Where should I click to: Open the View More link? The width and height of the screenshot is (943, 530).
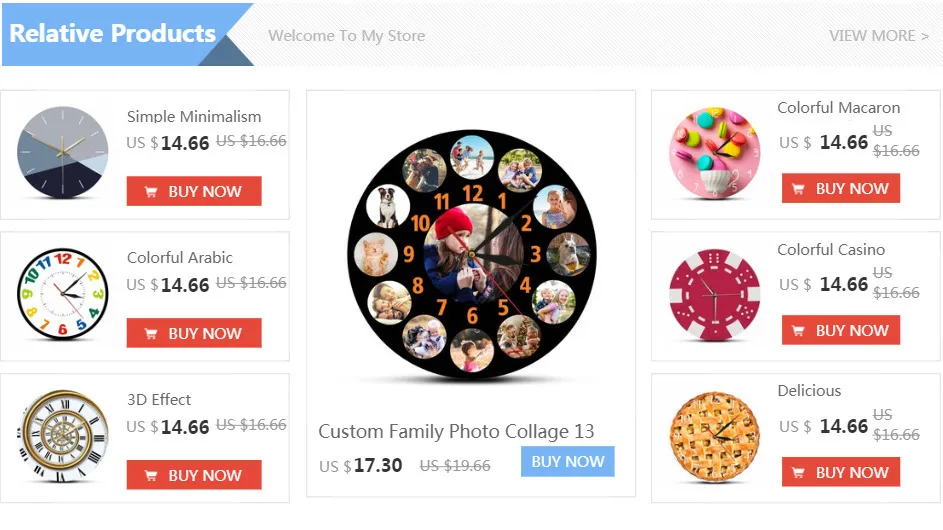tap(878, 36)
